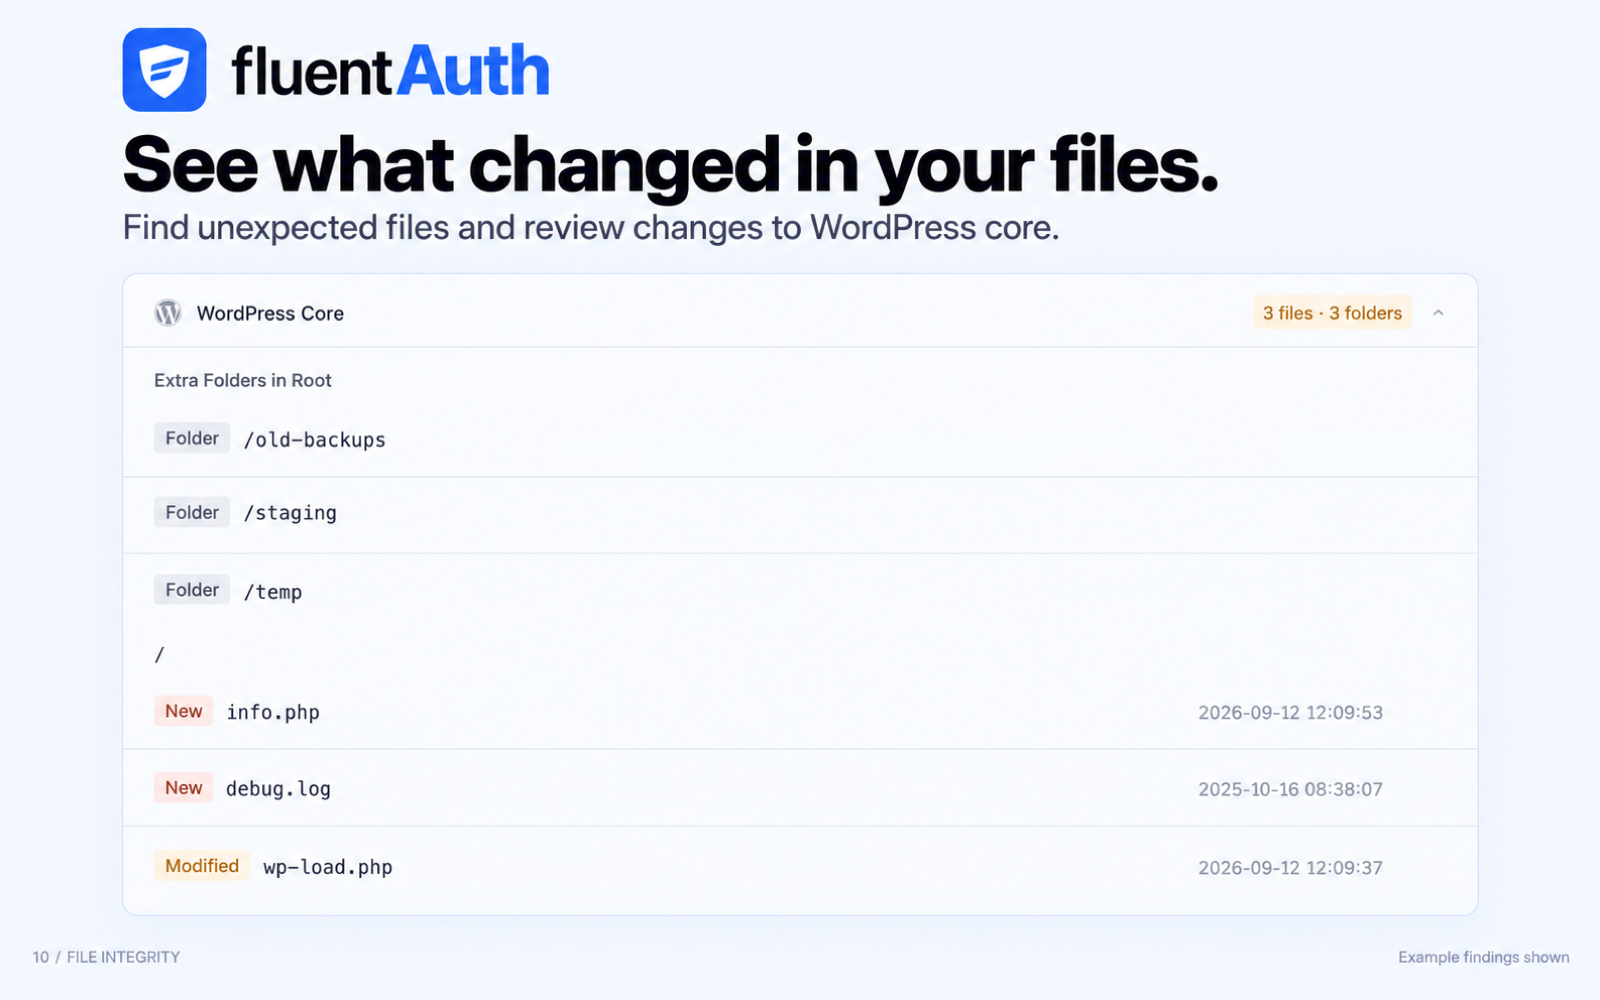Click the '10 / FILE INTEGRITY' footer label
The height and width of the screenshot is (1000, 1600).
click(106, 957)
